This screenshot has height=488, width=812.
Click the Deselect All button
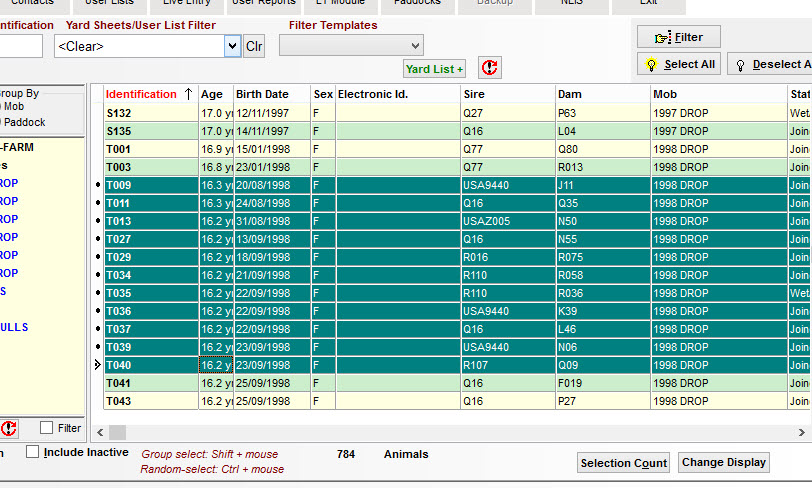point(770,64)
